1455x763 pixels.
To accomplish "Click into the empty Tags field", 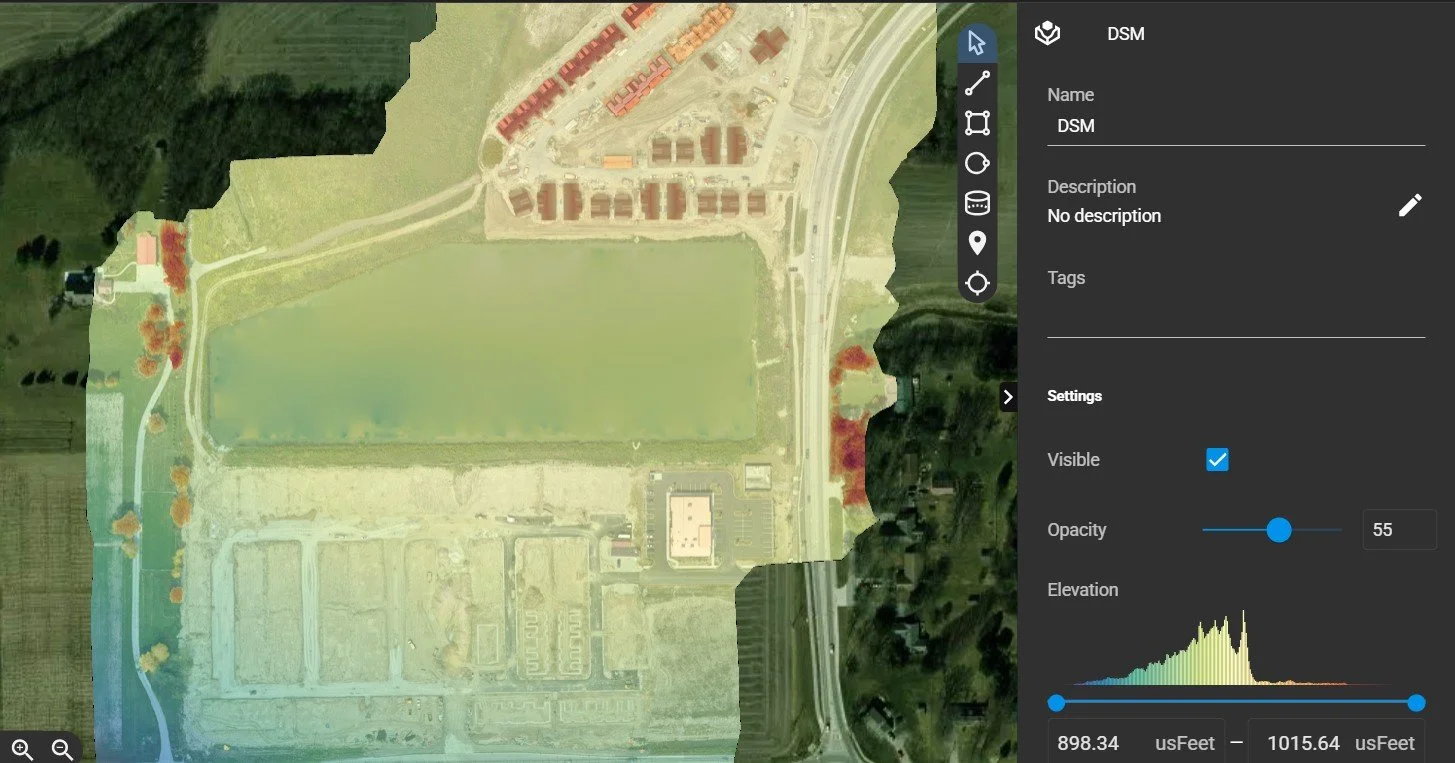I will pyautogui.click(x=1236, y=316).
